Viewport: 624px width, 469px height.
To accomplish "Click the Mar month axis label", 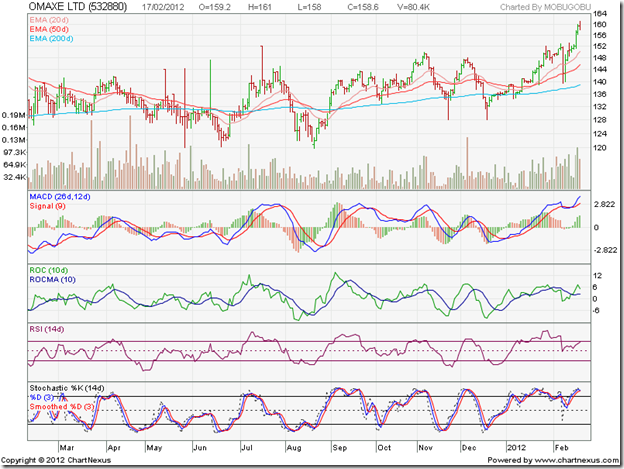I will (x=67, y=448).
